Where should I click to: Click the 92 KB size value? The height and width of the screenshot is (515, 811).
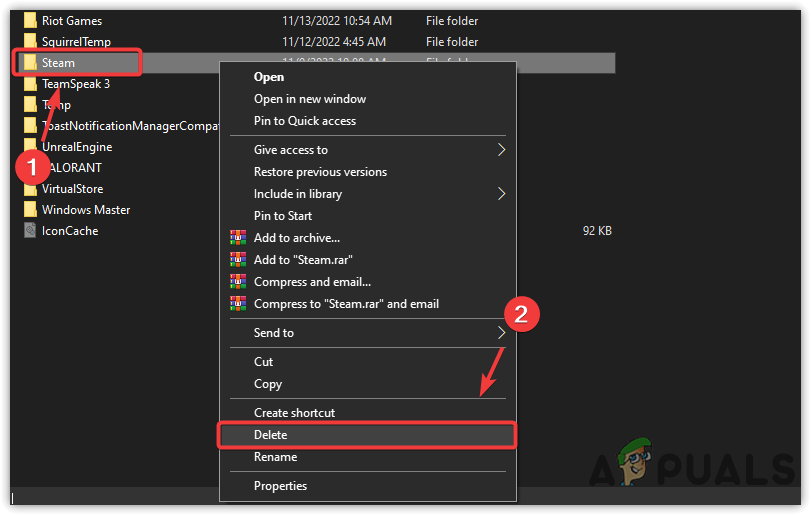[597, 231]
